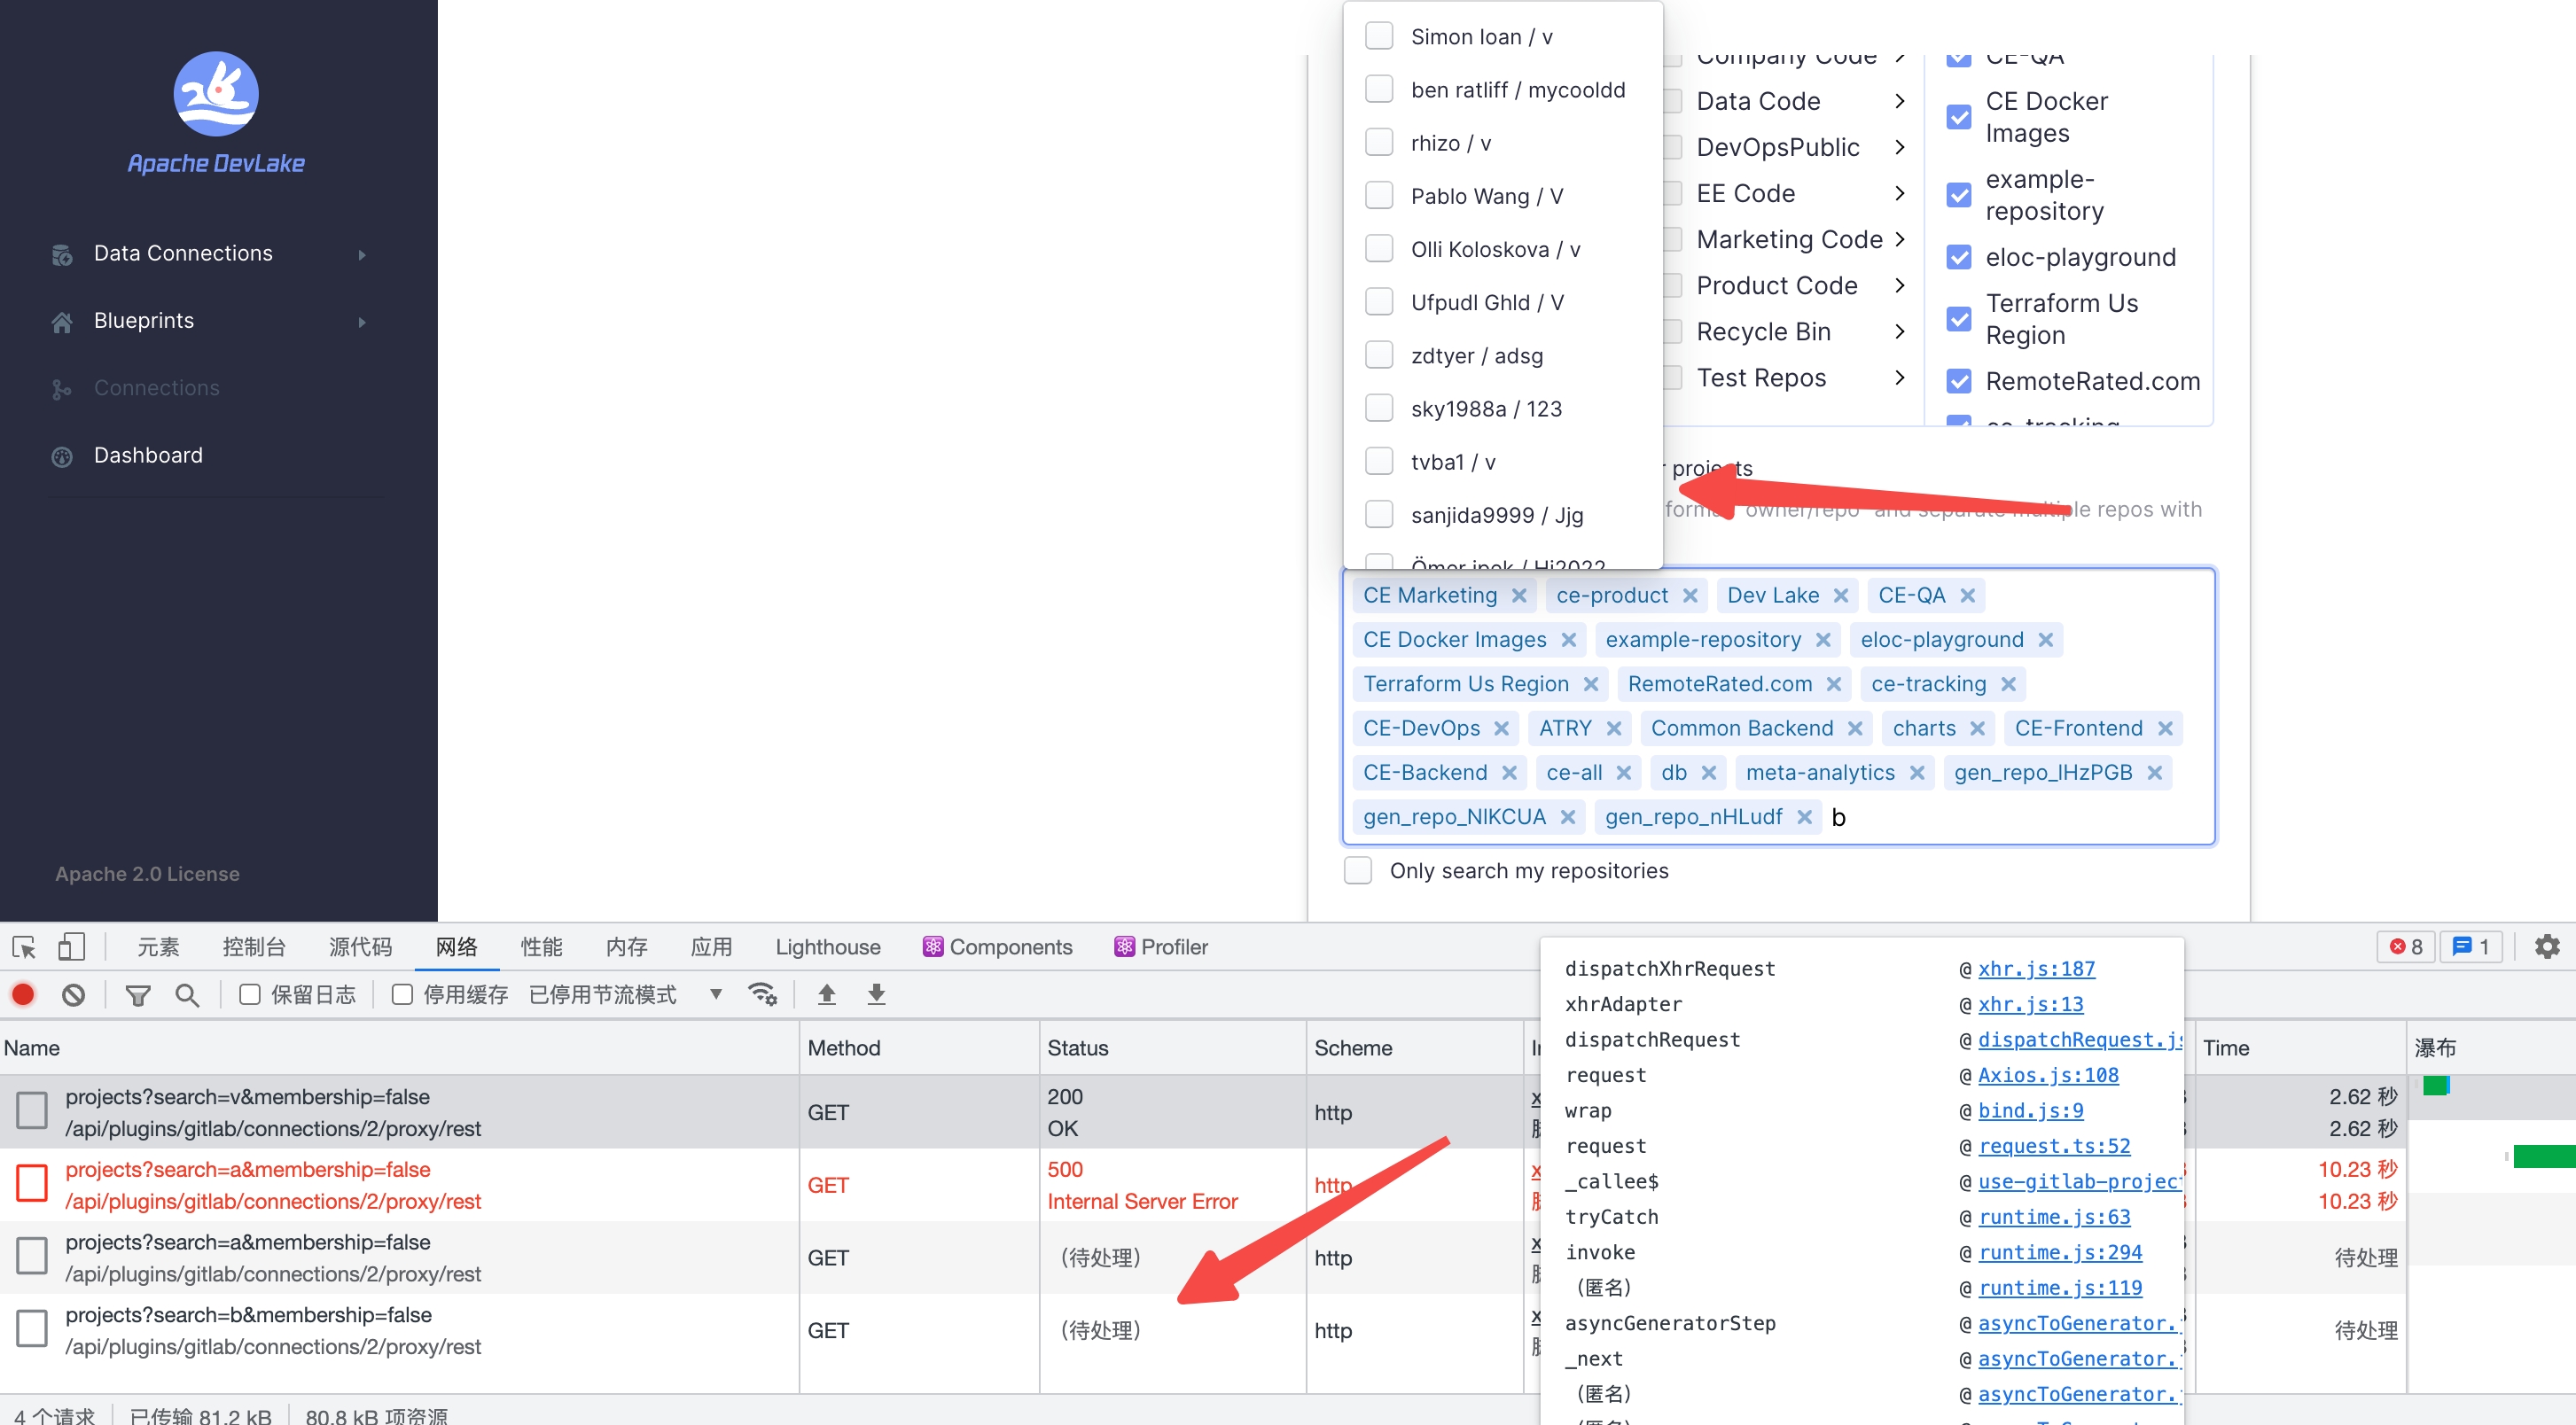Open Dashboard from the sidebar
Screen dimensions: 2576x1425
pos(148,455)
